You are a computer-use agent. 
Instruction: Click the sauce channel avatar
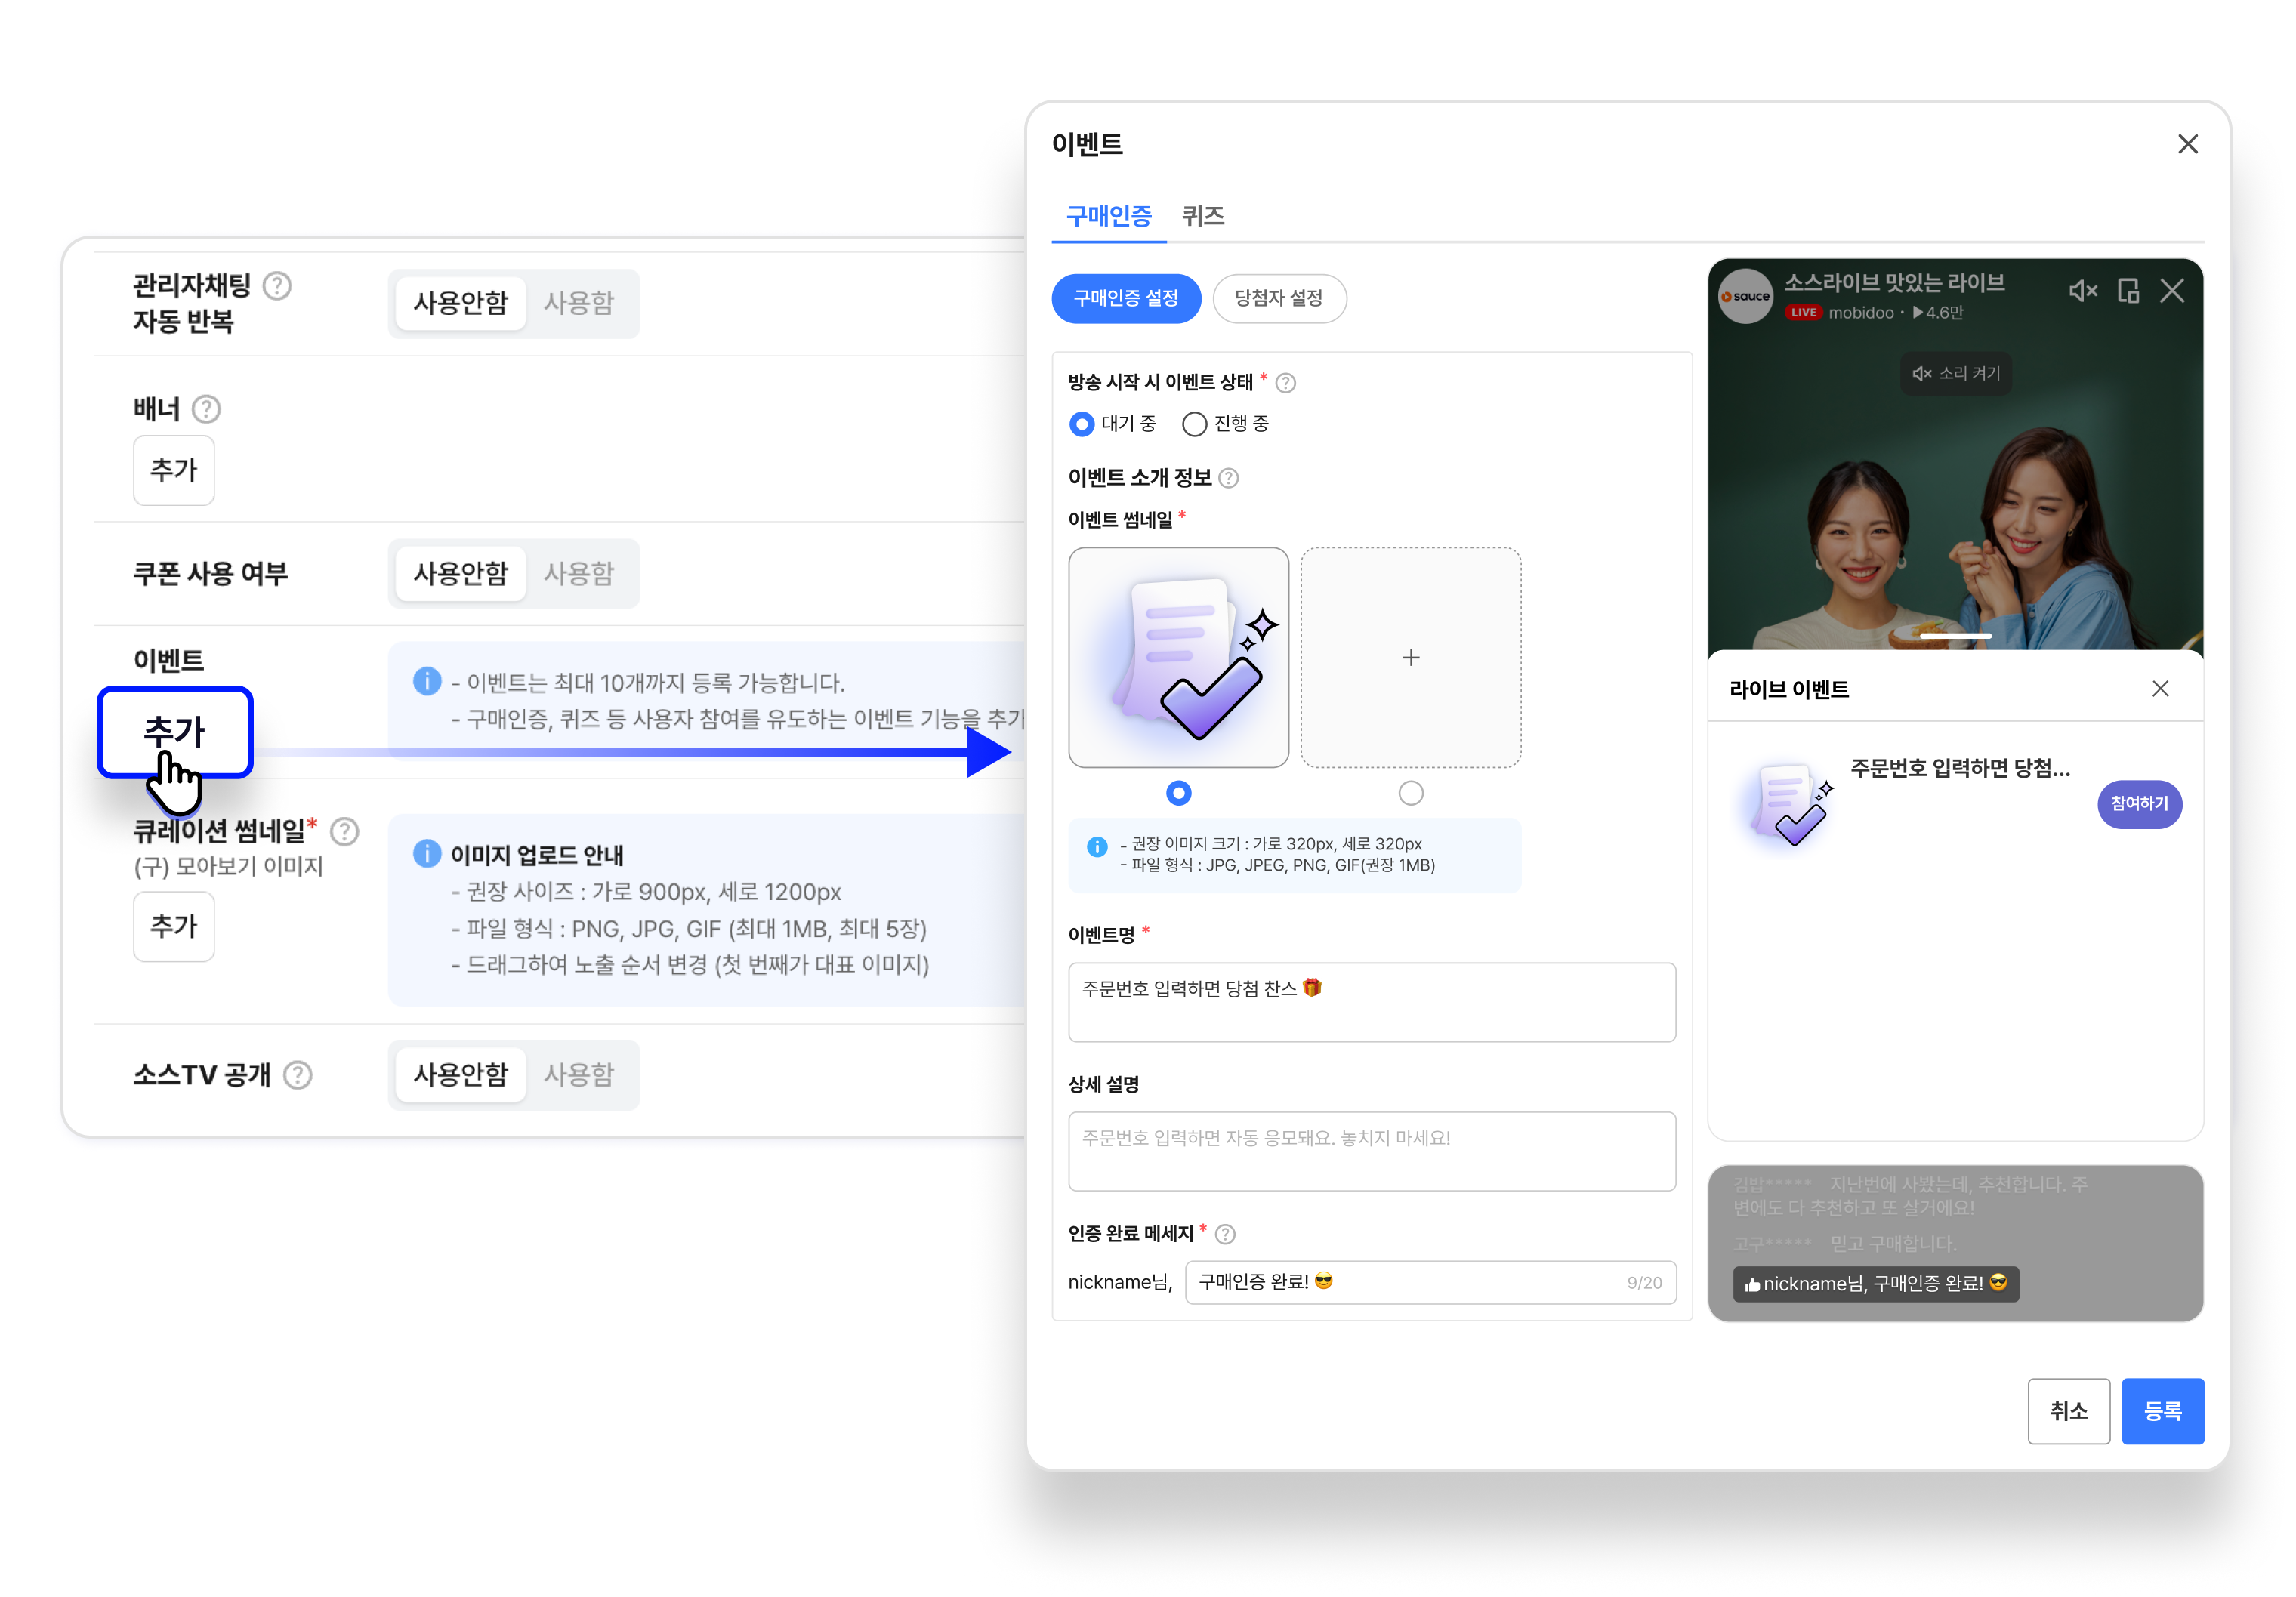(x=1745, y=296)
